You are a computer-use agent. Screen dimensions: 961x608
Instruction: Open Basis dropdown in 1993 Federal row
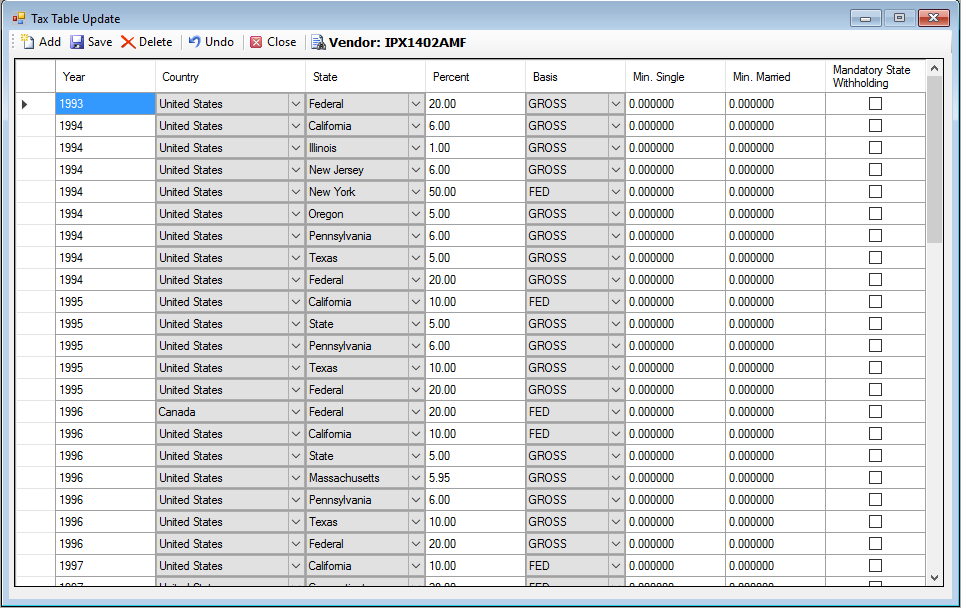click(615, 104)
